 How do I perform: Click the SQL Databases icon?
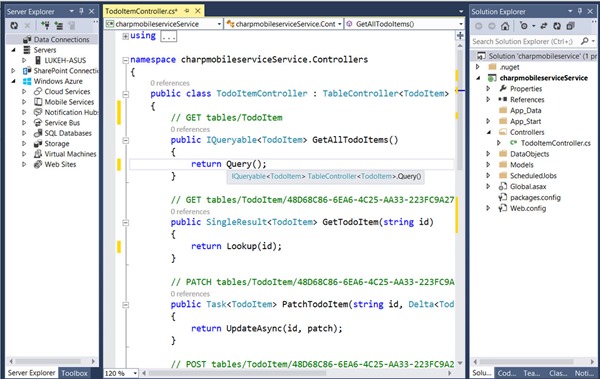[x=38, y=133]
